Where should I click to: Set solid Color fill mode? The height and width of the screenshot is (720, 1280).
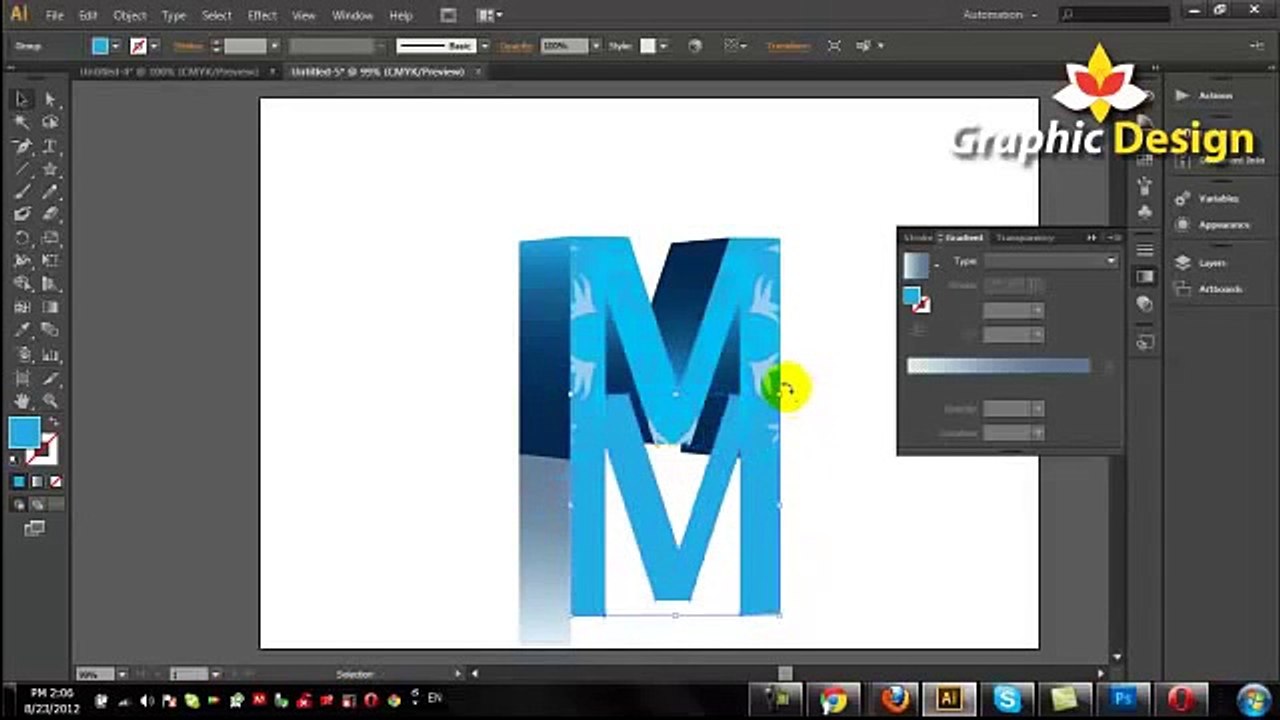coord(19,482)
